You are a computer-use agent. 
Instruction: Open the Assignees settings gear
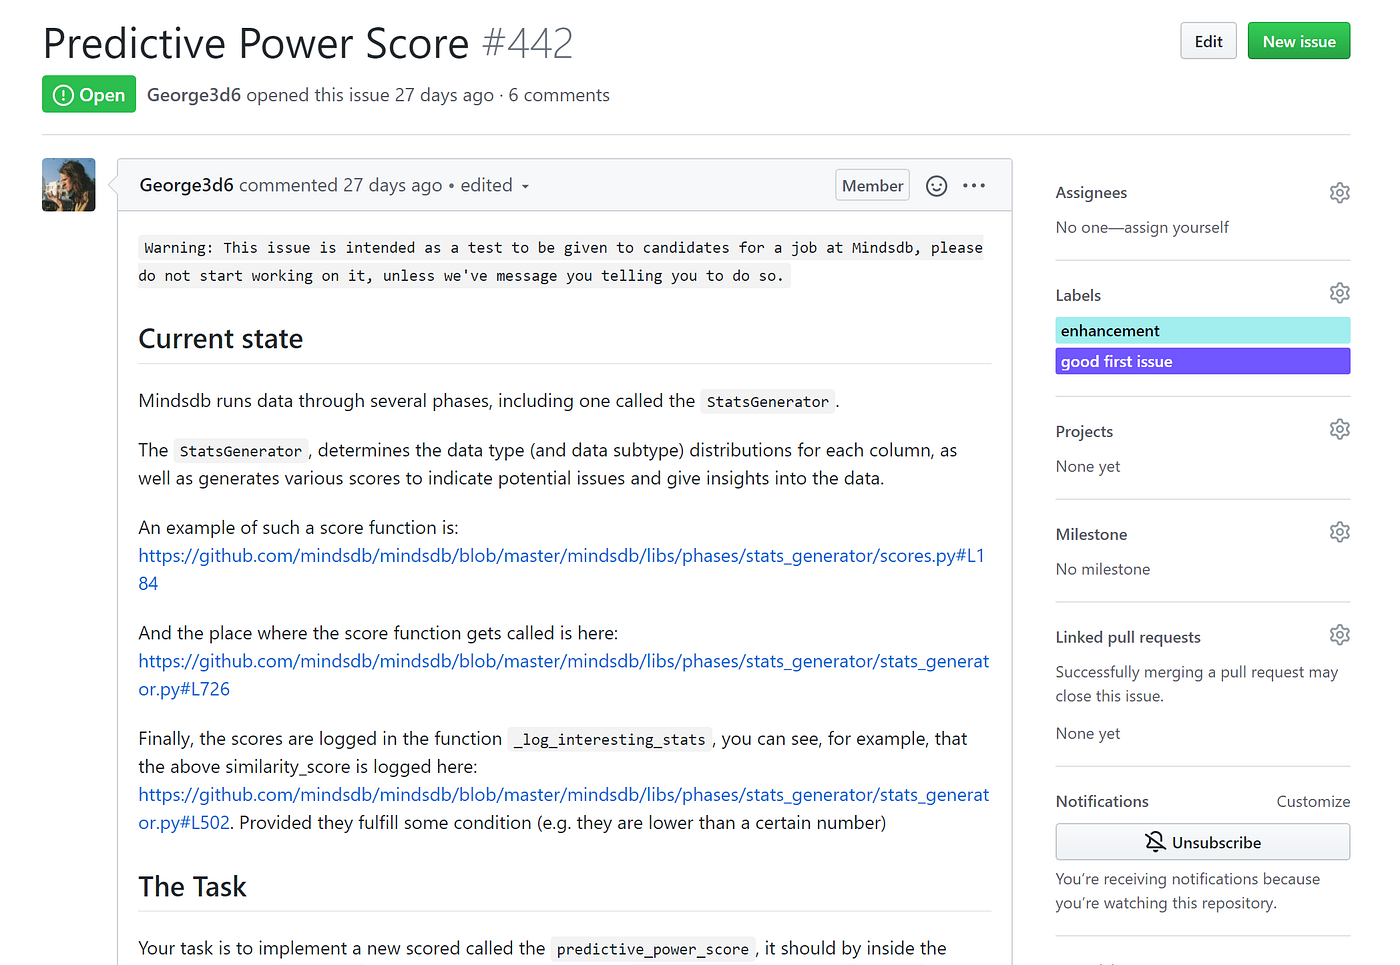1340,192
